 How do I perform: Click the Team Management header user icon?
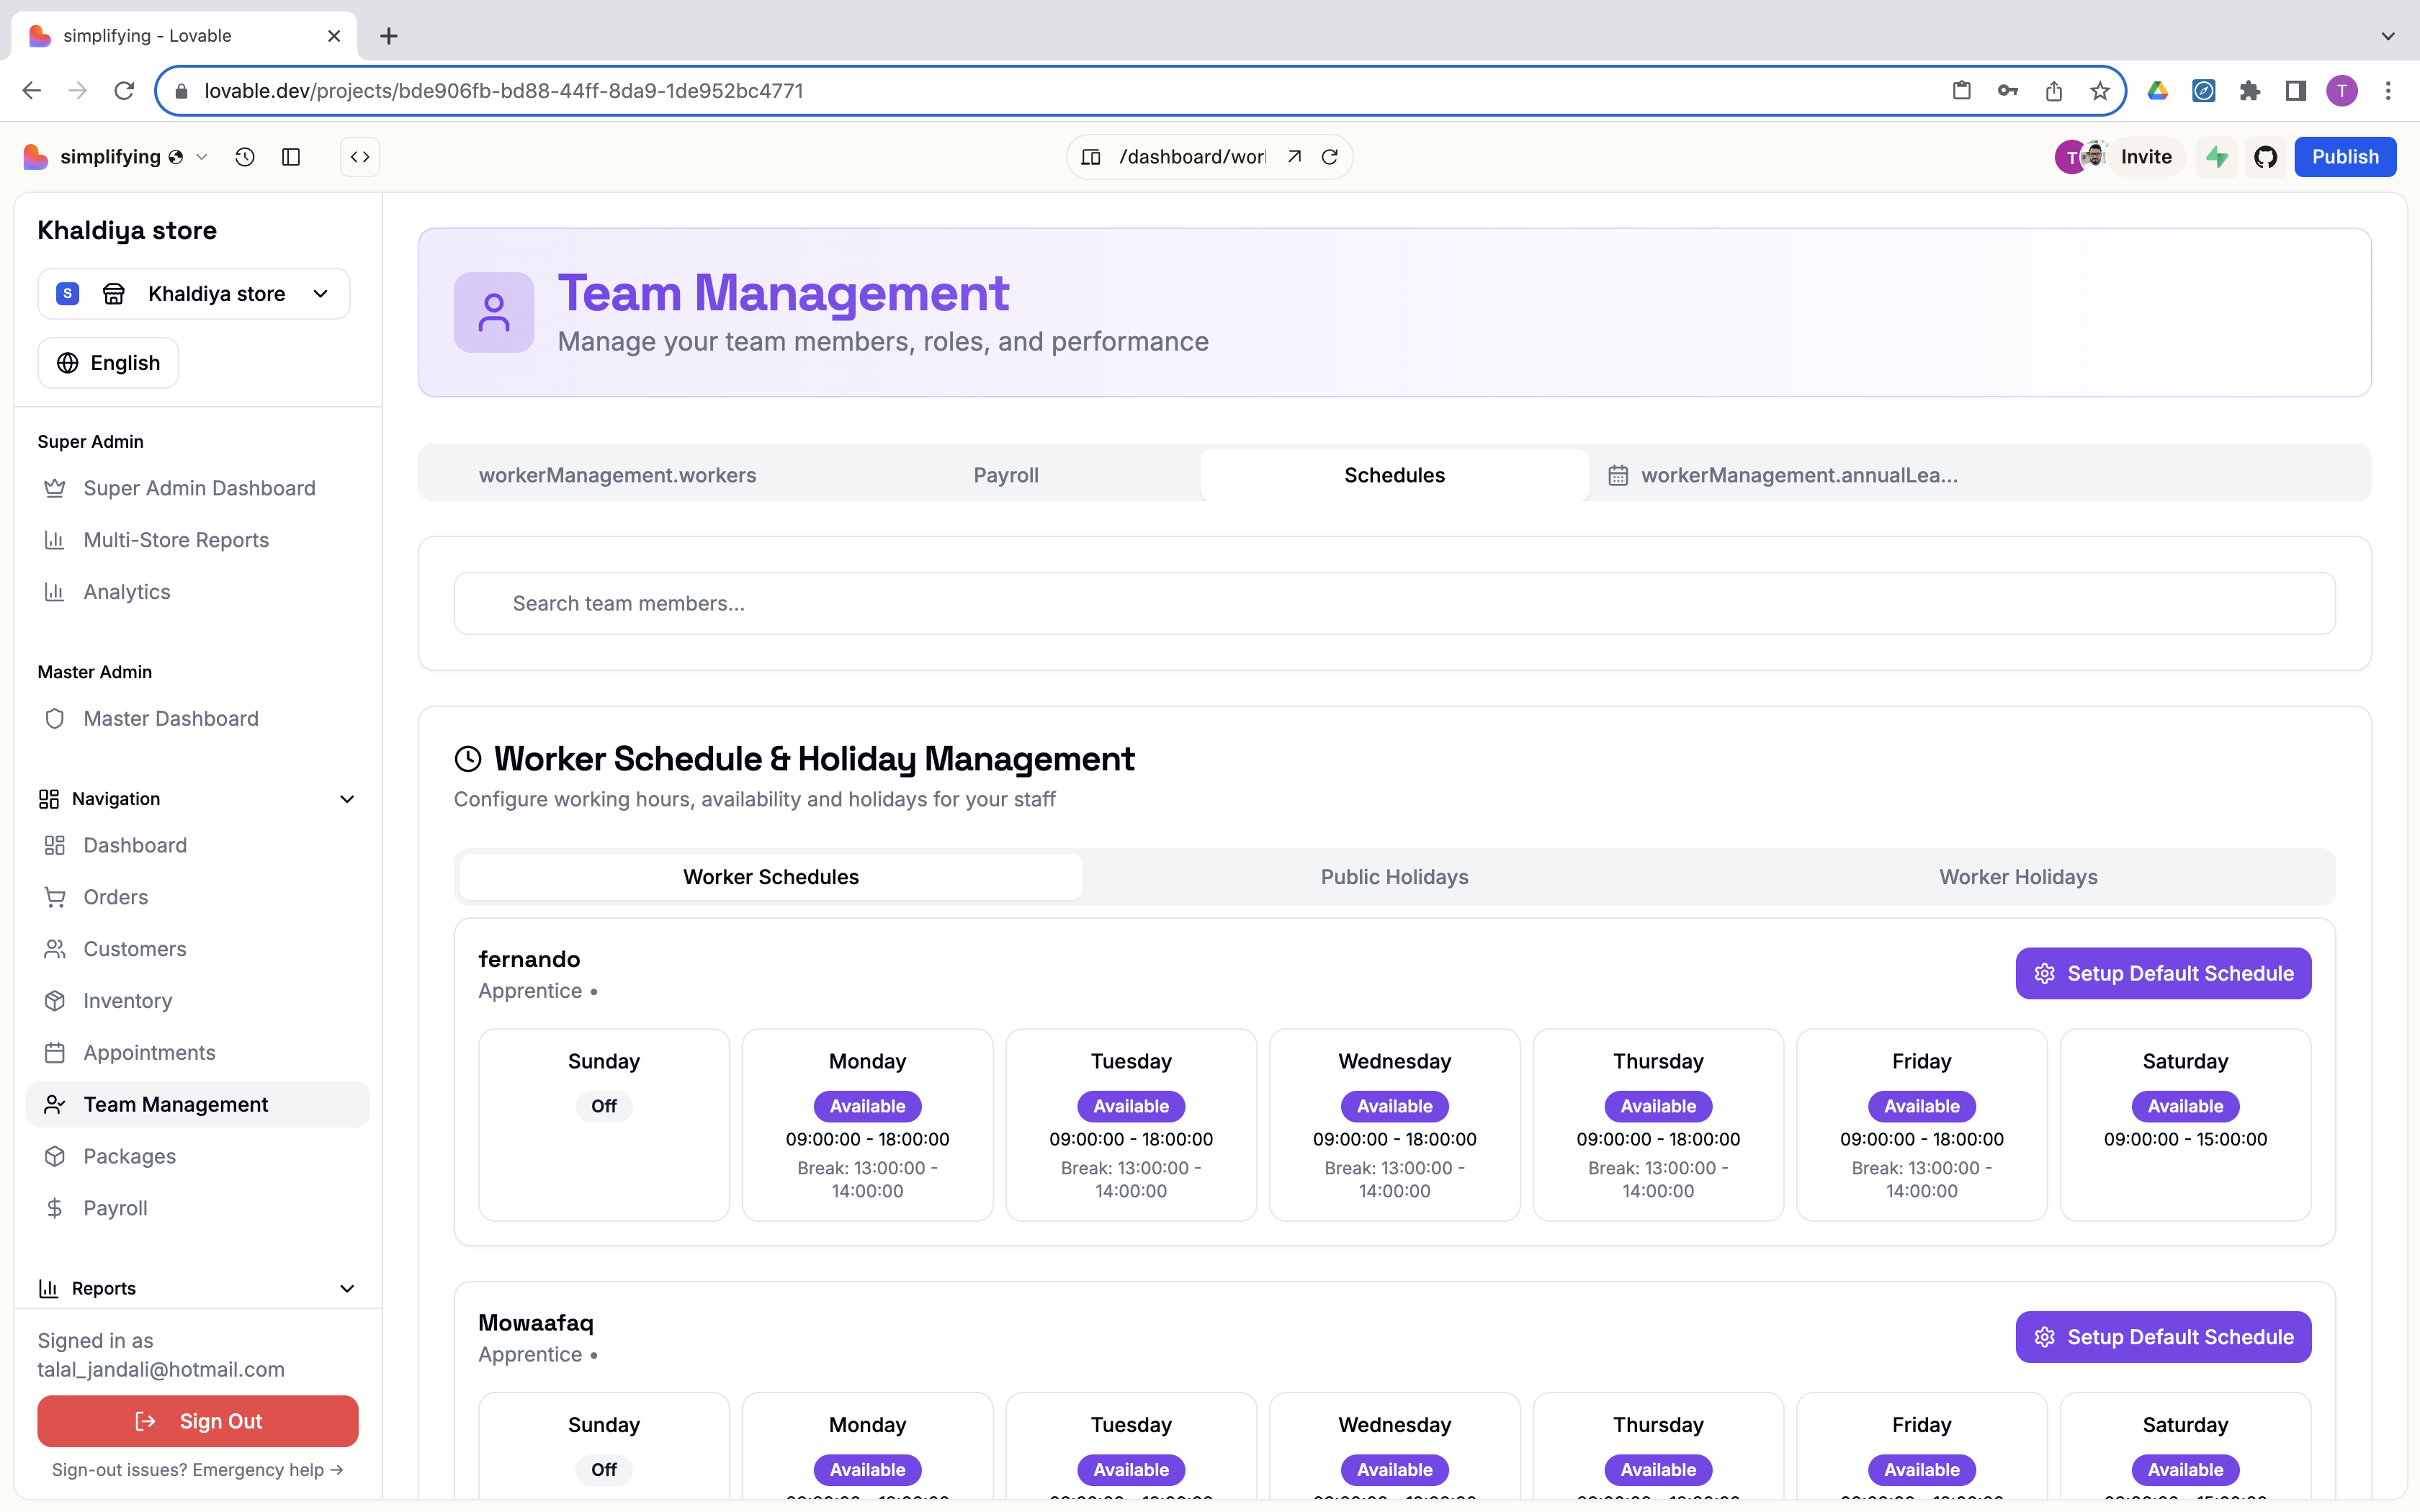coord(494,312)
